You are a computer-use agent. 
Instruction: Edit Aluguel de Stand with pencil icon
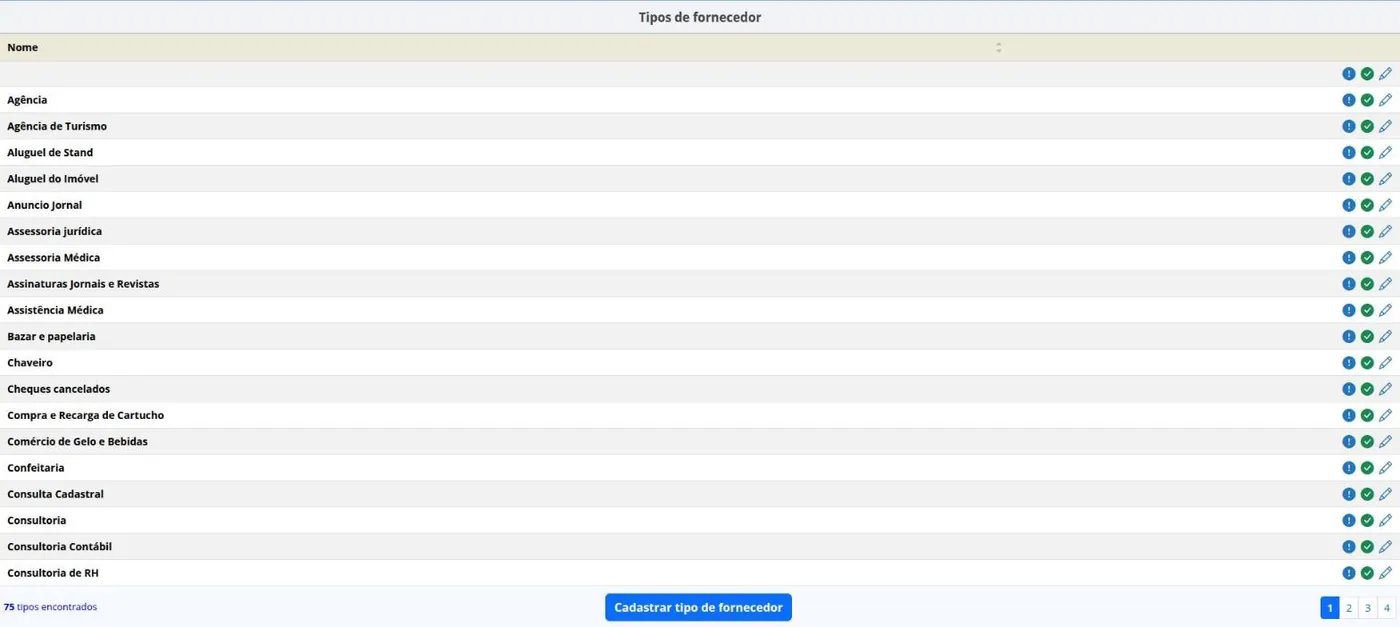(1385, 153)
